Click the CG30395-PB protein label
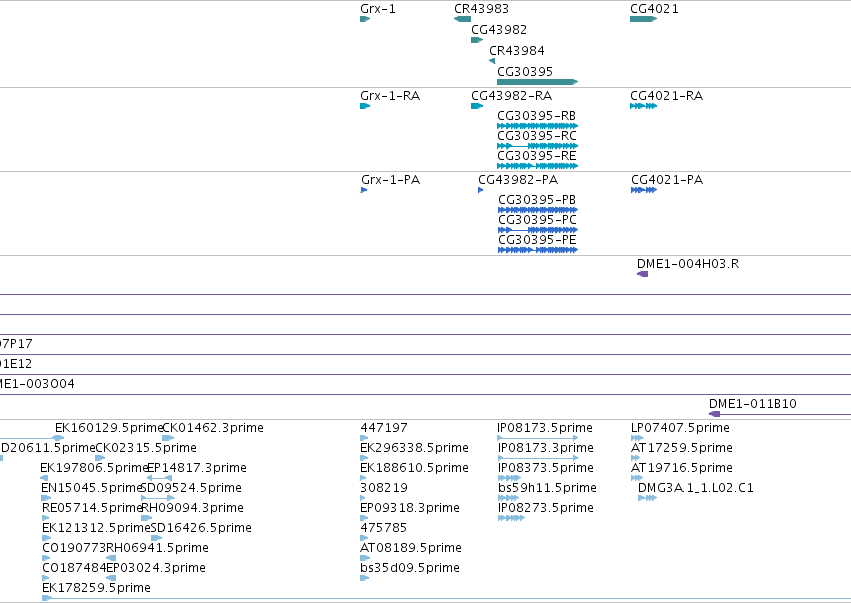 (537, 200)
